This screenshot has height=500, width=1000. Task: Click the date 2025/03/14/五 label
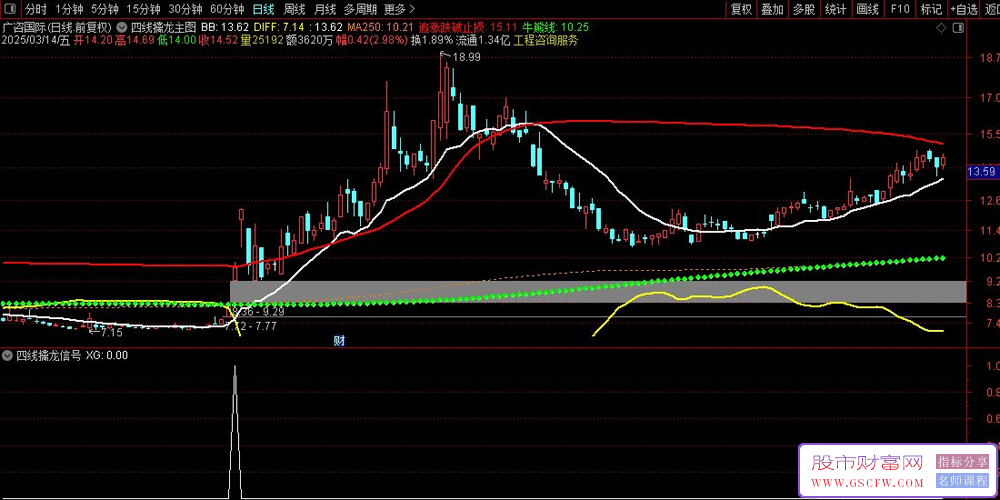[x=36, y=40]
